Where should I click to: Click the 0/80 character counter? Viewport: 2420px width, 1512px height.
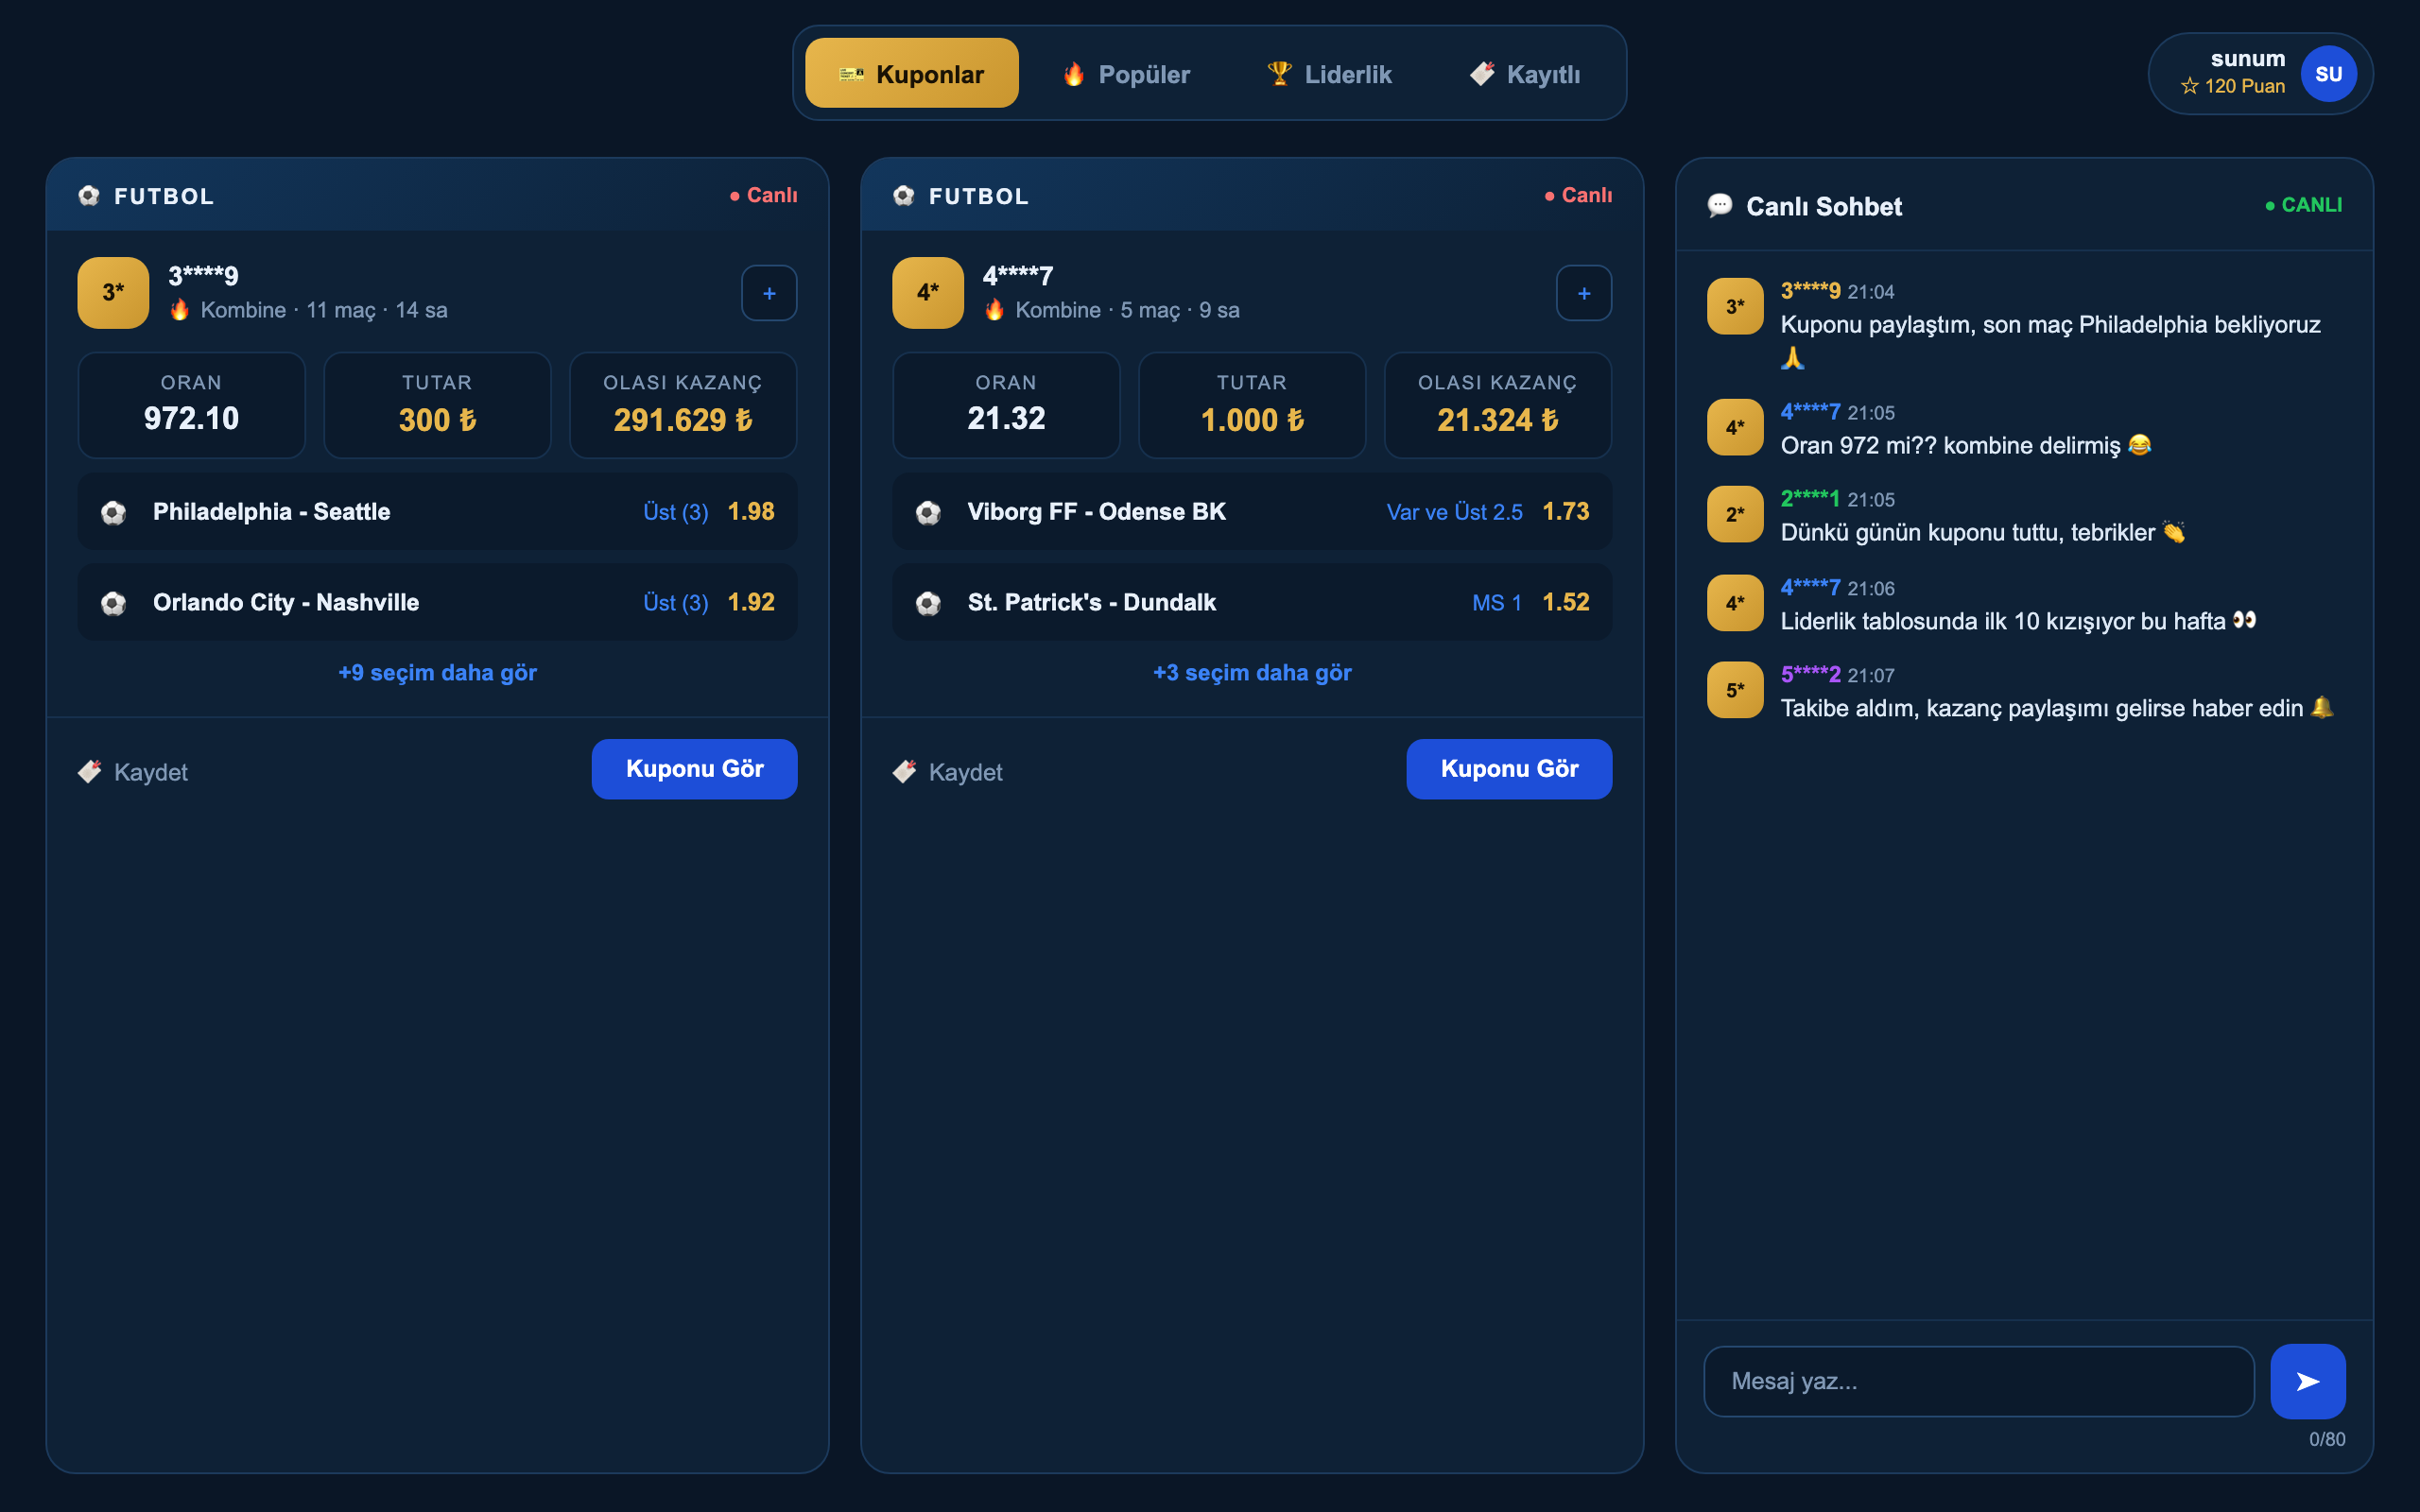(2327, 1439)
